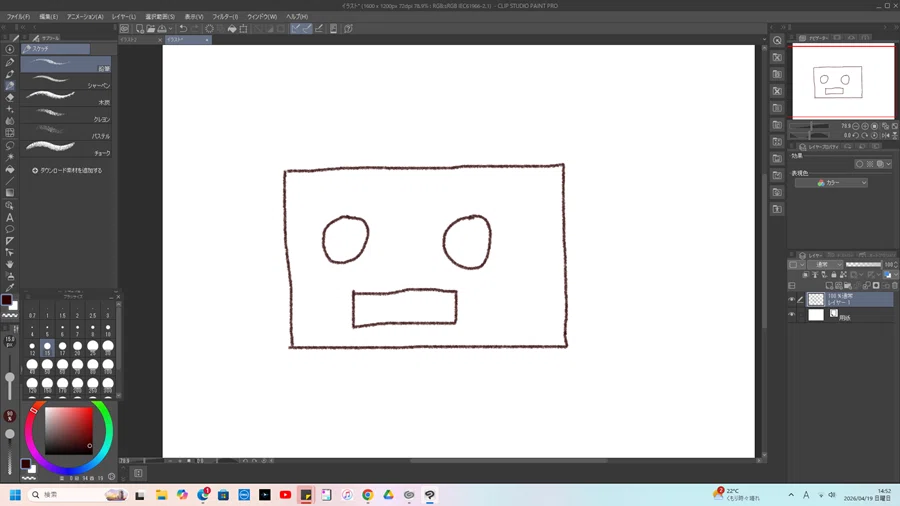Viewport: 900px width, 506px height.
Task: Click inside the color wheel square
Action: pos(69,431)
